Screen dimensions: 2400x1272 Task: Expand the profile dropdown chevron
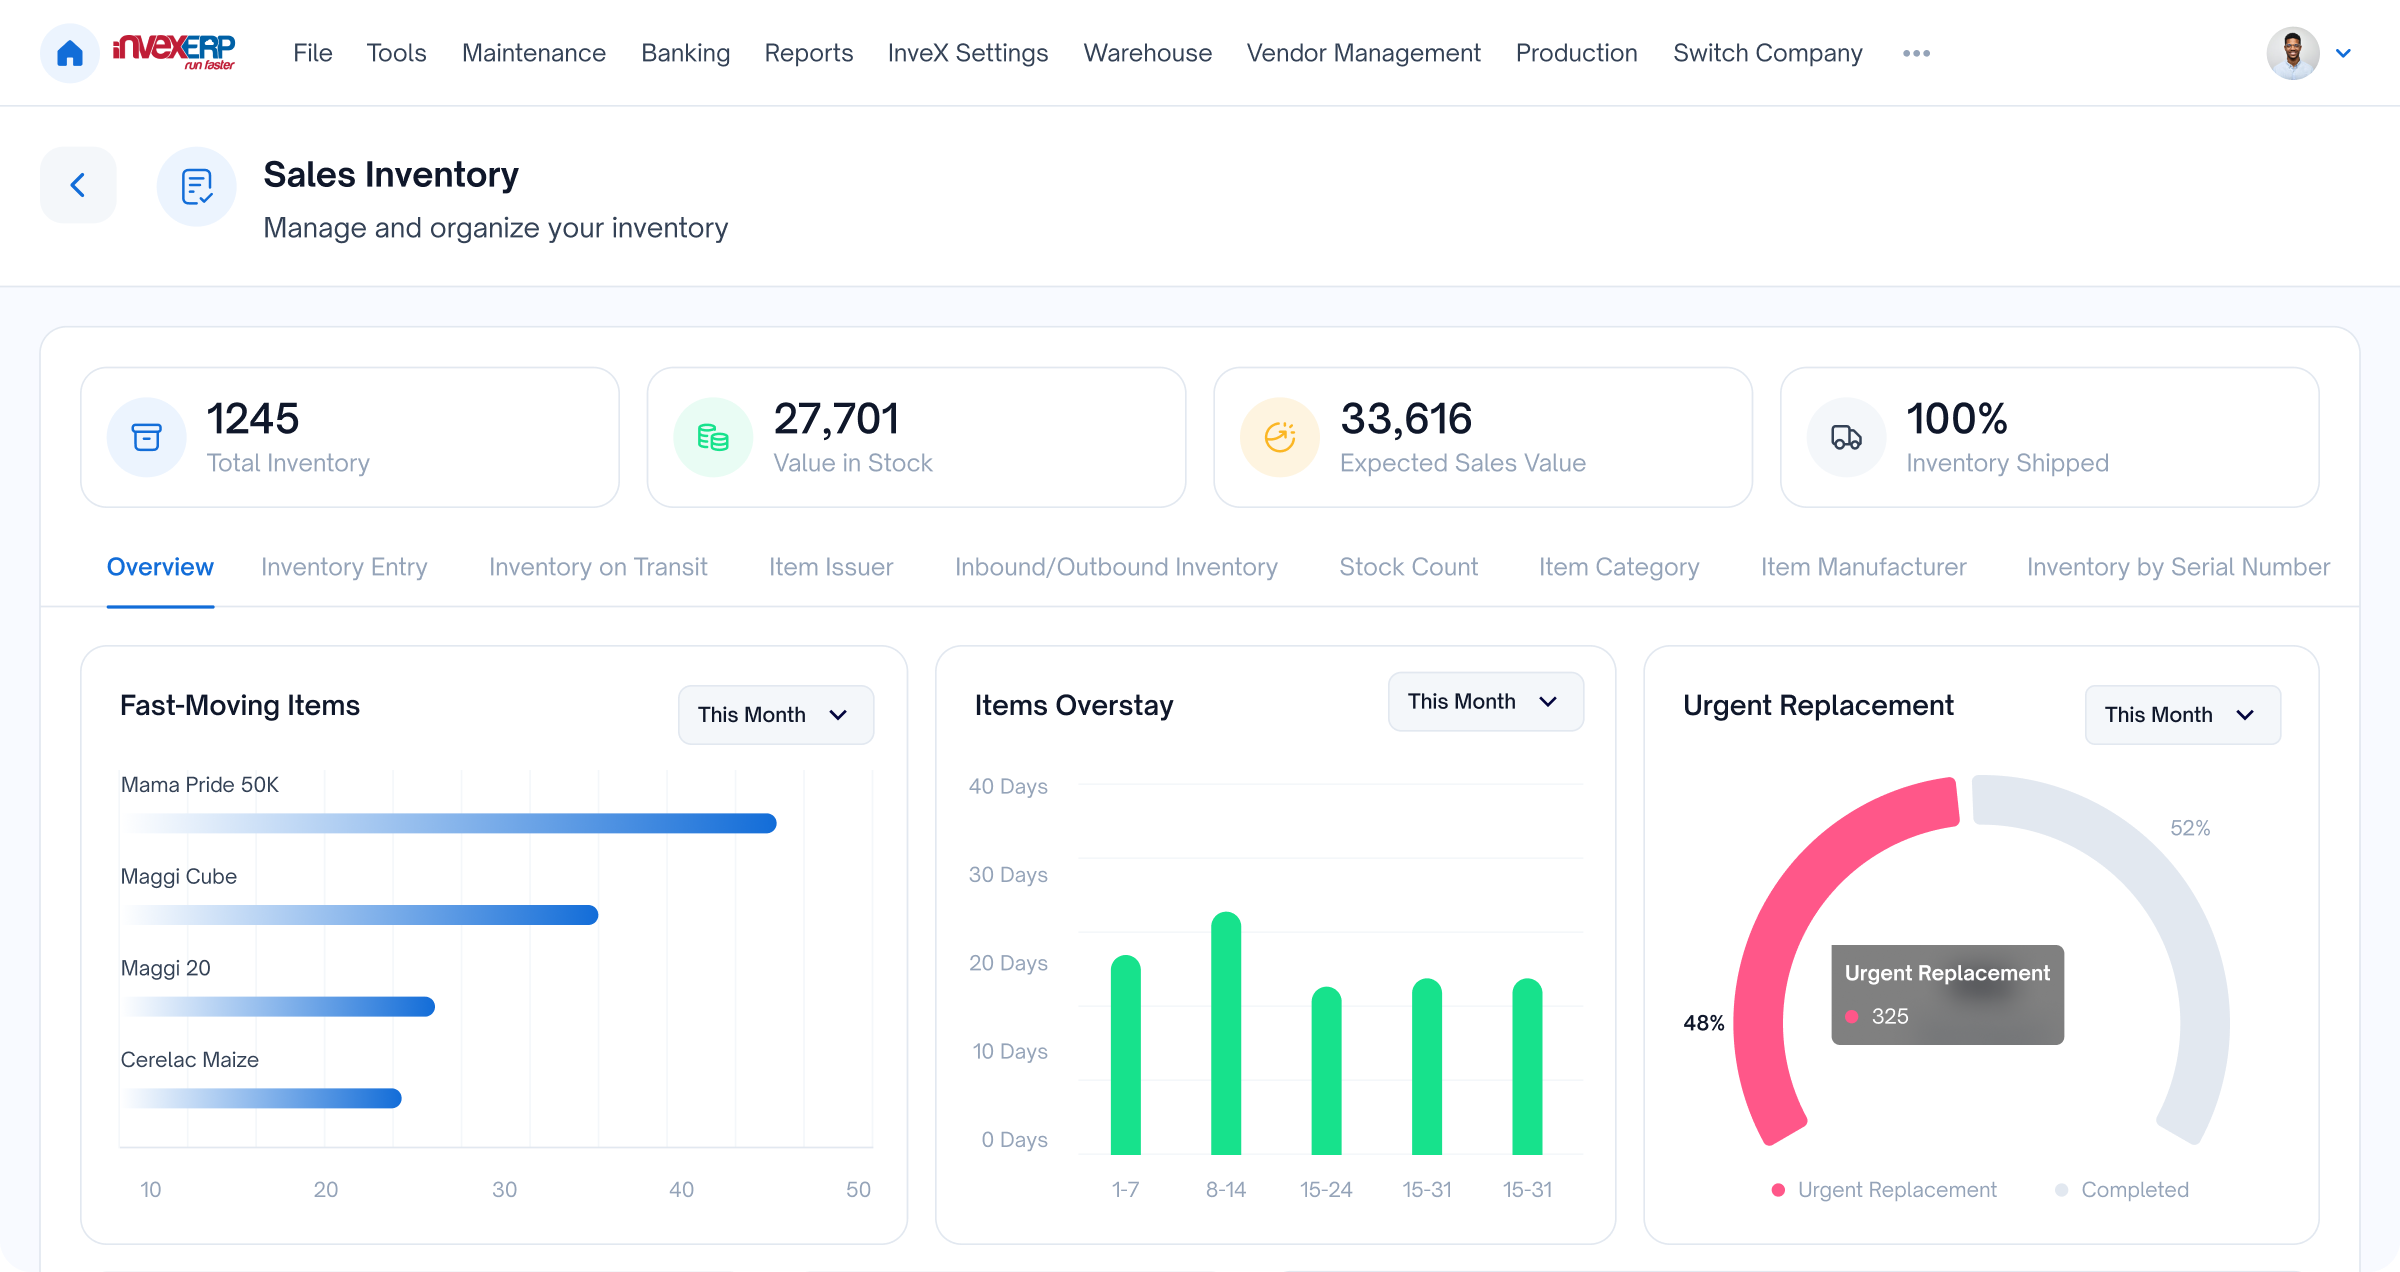[x=2343, y=53]
